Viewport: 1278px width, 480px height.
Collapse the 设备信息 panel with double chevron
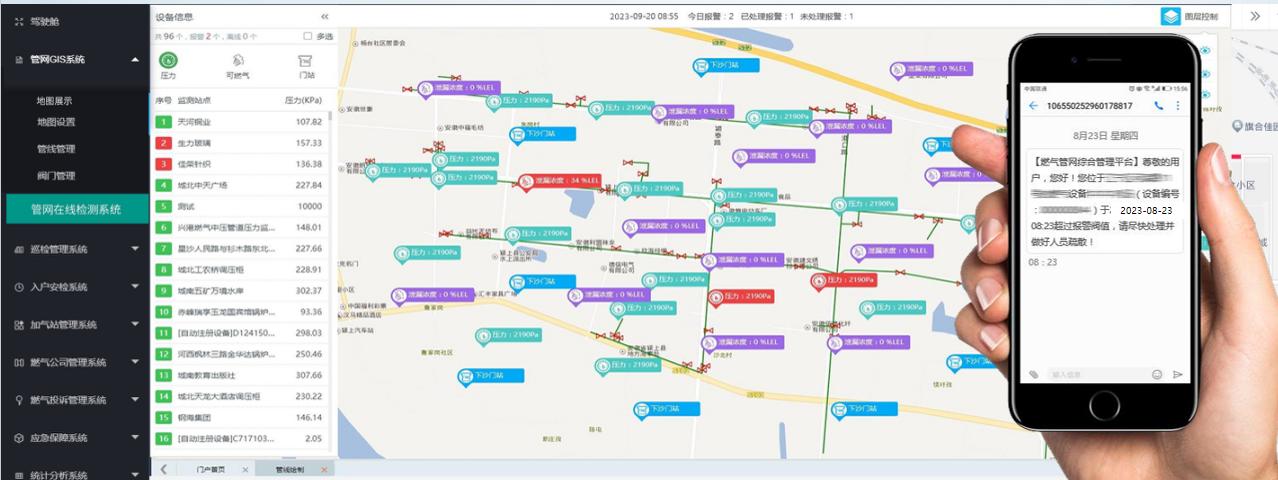pyautogui.click(x=324, y=16)
